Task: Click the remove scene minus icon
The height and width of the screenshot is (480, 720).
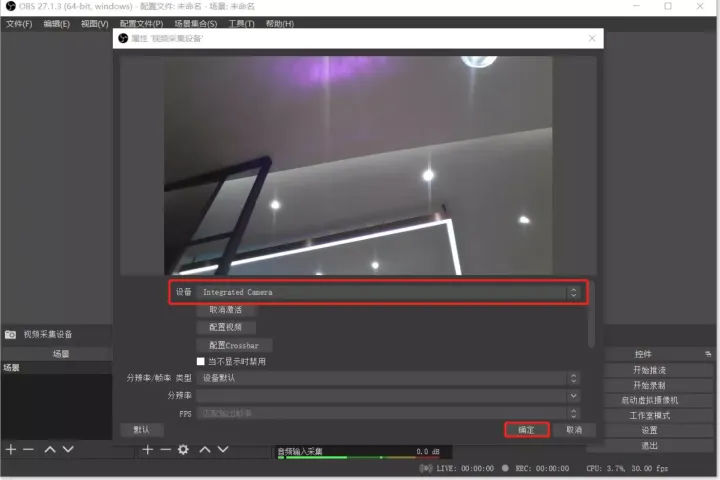Action: (28, 449)
